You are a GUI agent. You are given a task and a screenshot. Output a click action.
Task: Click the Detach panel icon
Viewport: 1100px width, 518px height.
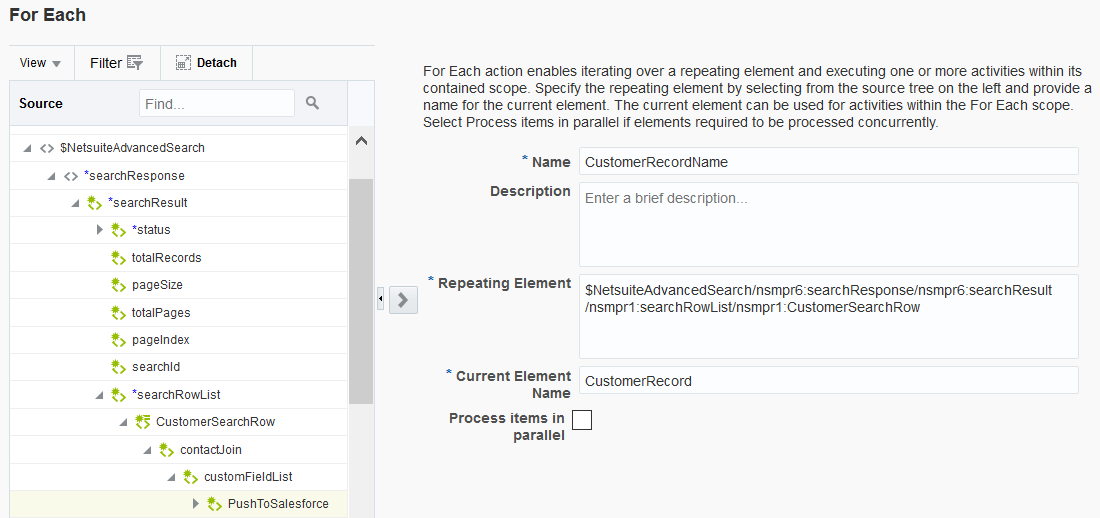pyautogui.click(x=183, y=63)
